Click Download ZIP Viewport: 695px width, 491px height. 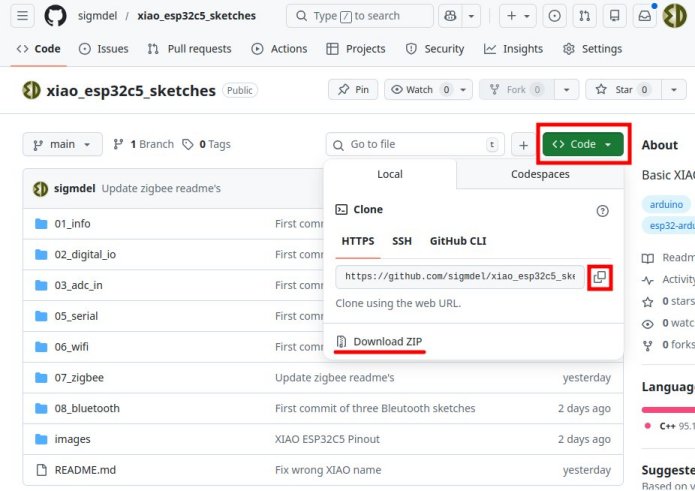(379, 342)
